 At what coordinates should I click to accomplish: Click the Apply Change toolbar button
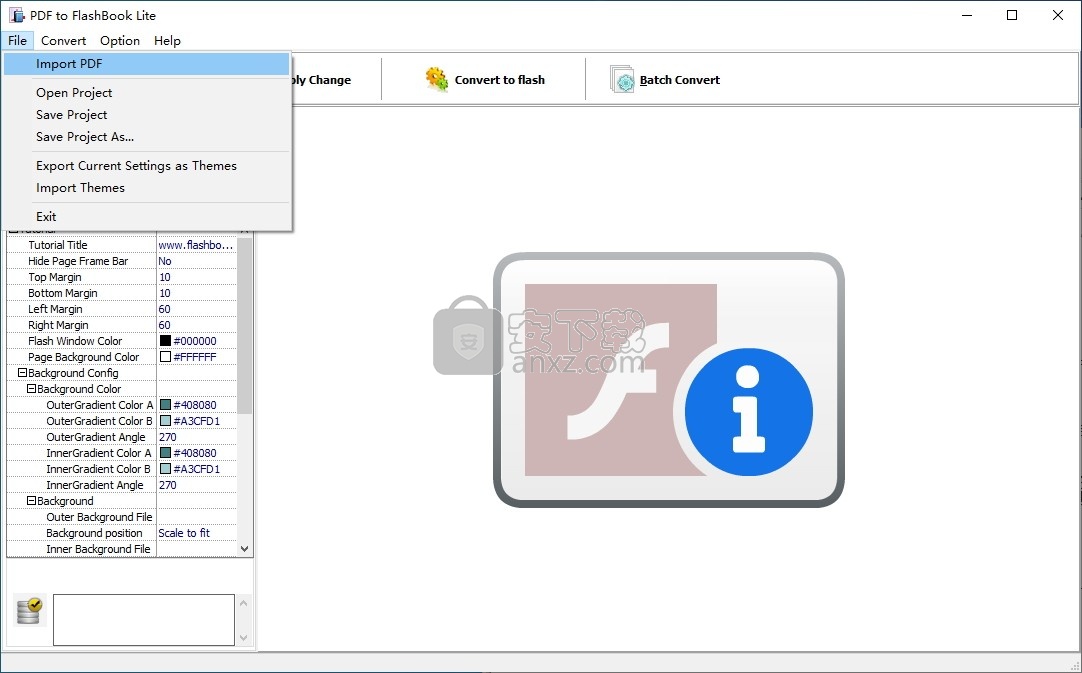pyautogui.click(x=322, y=80)
